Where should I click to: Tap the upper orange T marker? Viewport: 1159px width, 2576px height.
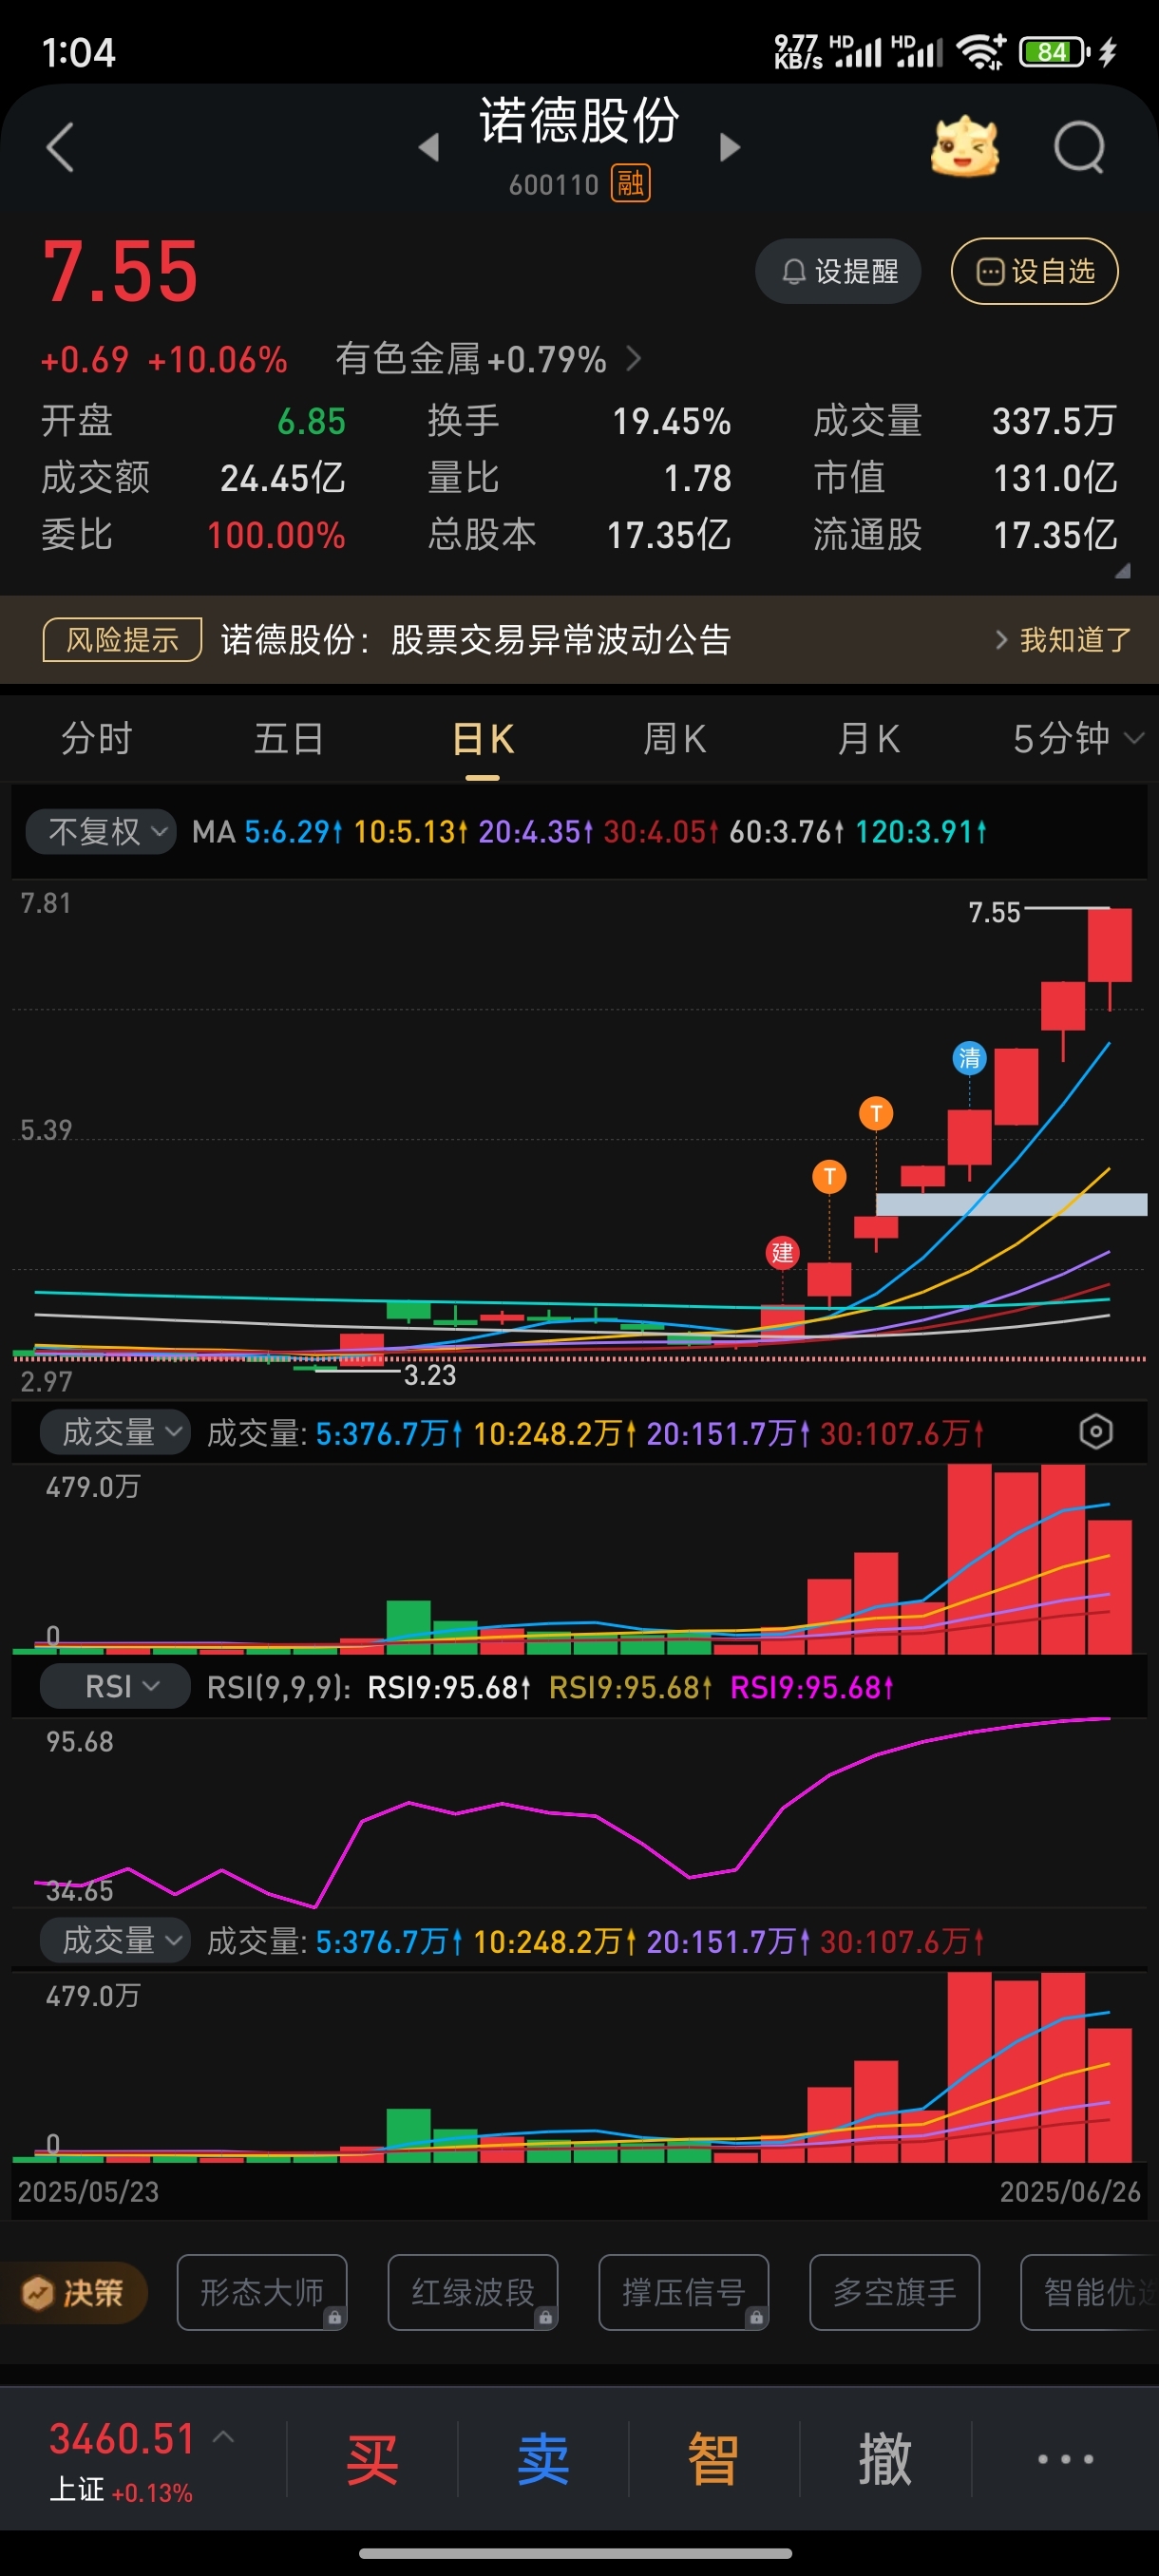pyautogui.click(x=876, y=1113)
